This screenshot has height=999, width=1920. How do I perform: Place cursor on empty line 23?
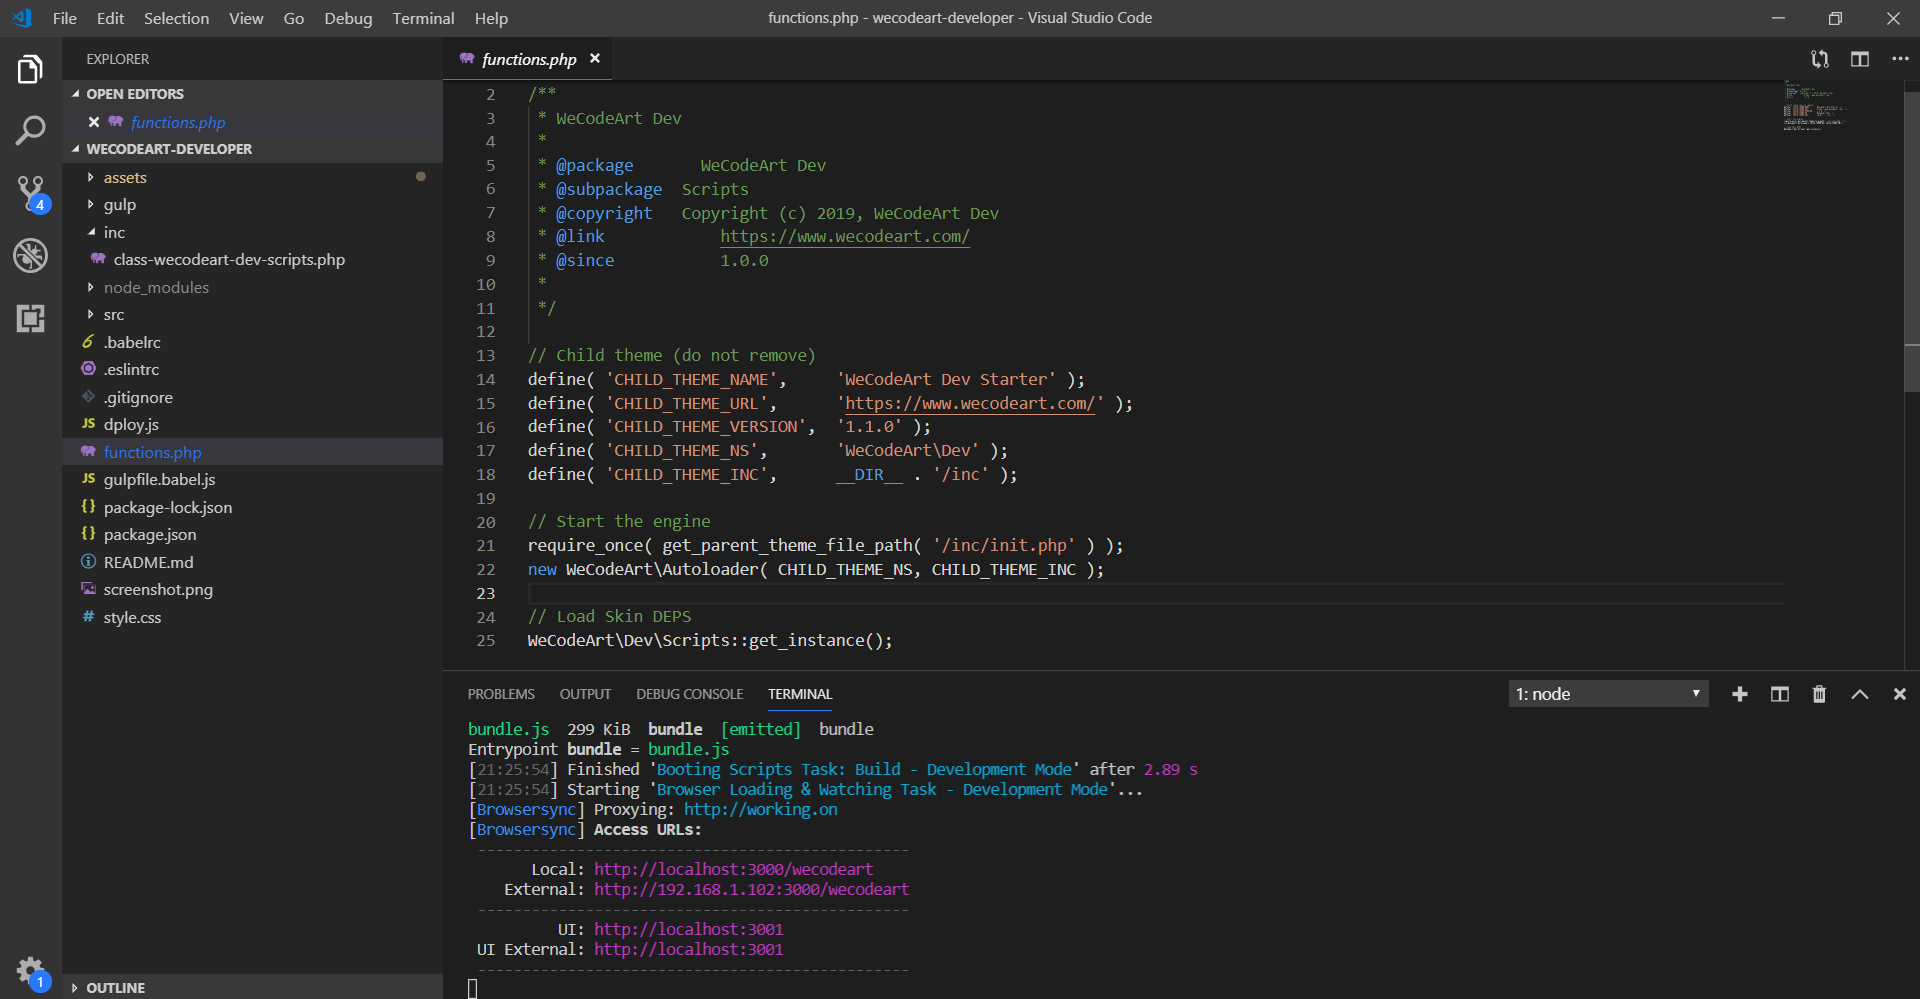pos(1155,593)
